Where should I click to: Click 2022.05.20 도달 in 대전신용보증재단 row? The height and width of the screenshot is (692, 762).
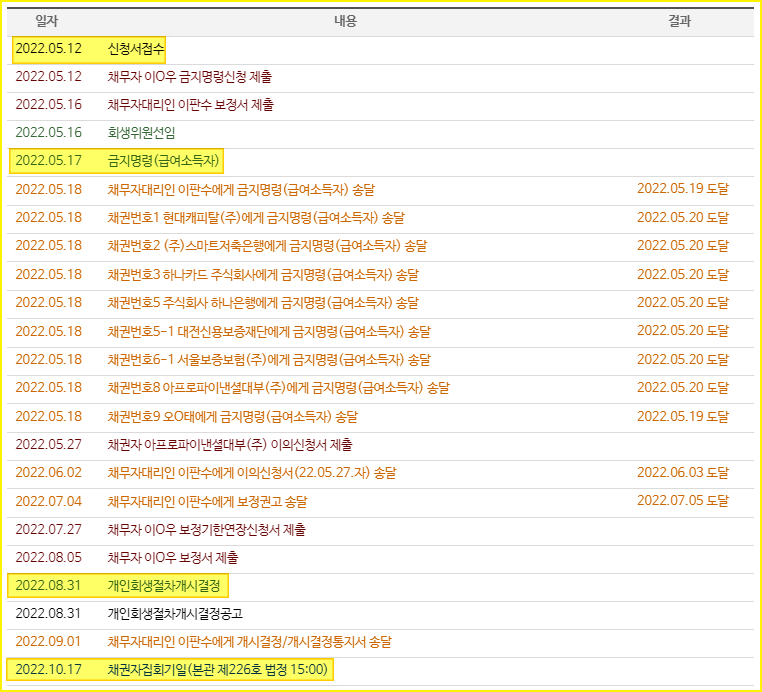point(683,330)
